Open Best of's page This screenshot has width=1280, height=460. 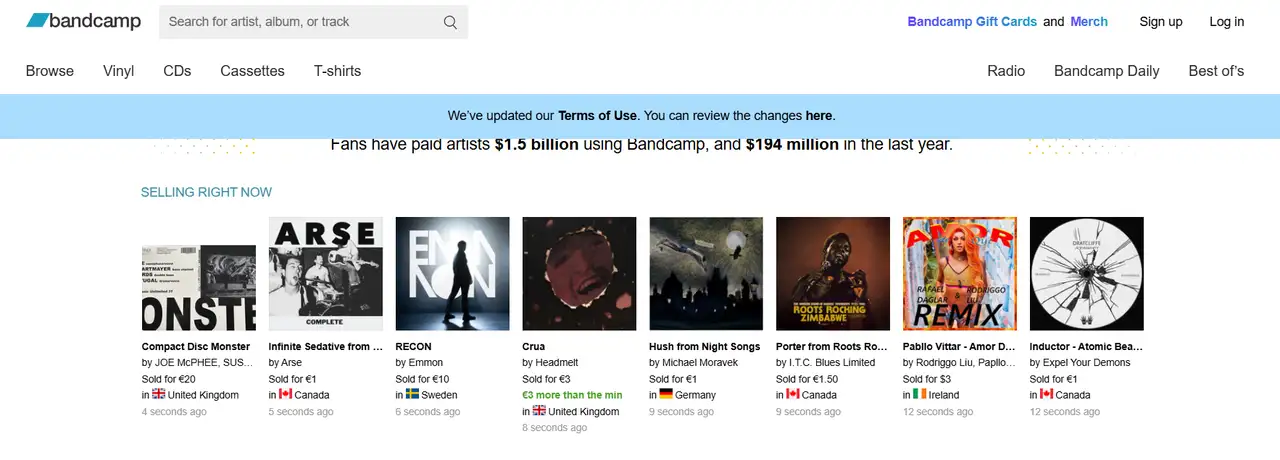(x=1216, y=71)
